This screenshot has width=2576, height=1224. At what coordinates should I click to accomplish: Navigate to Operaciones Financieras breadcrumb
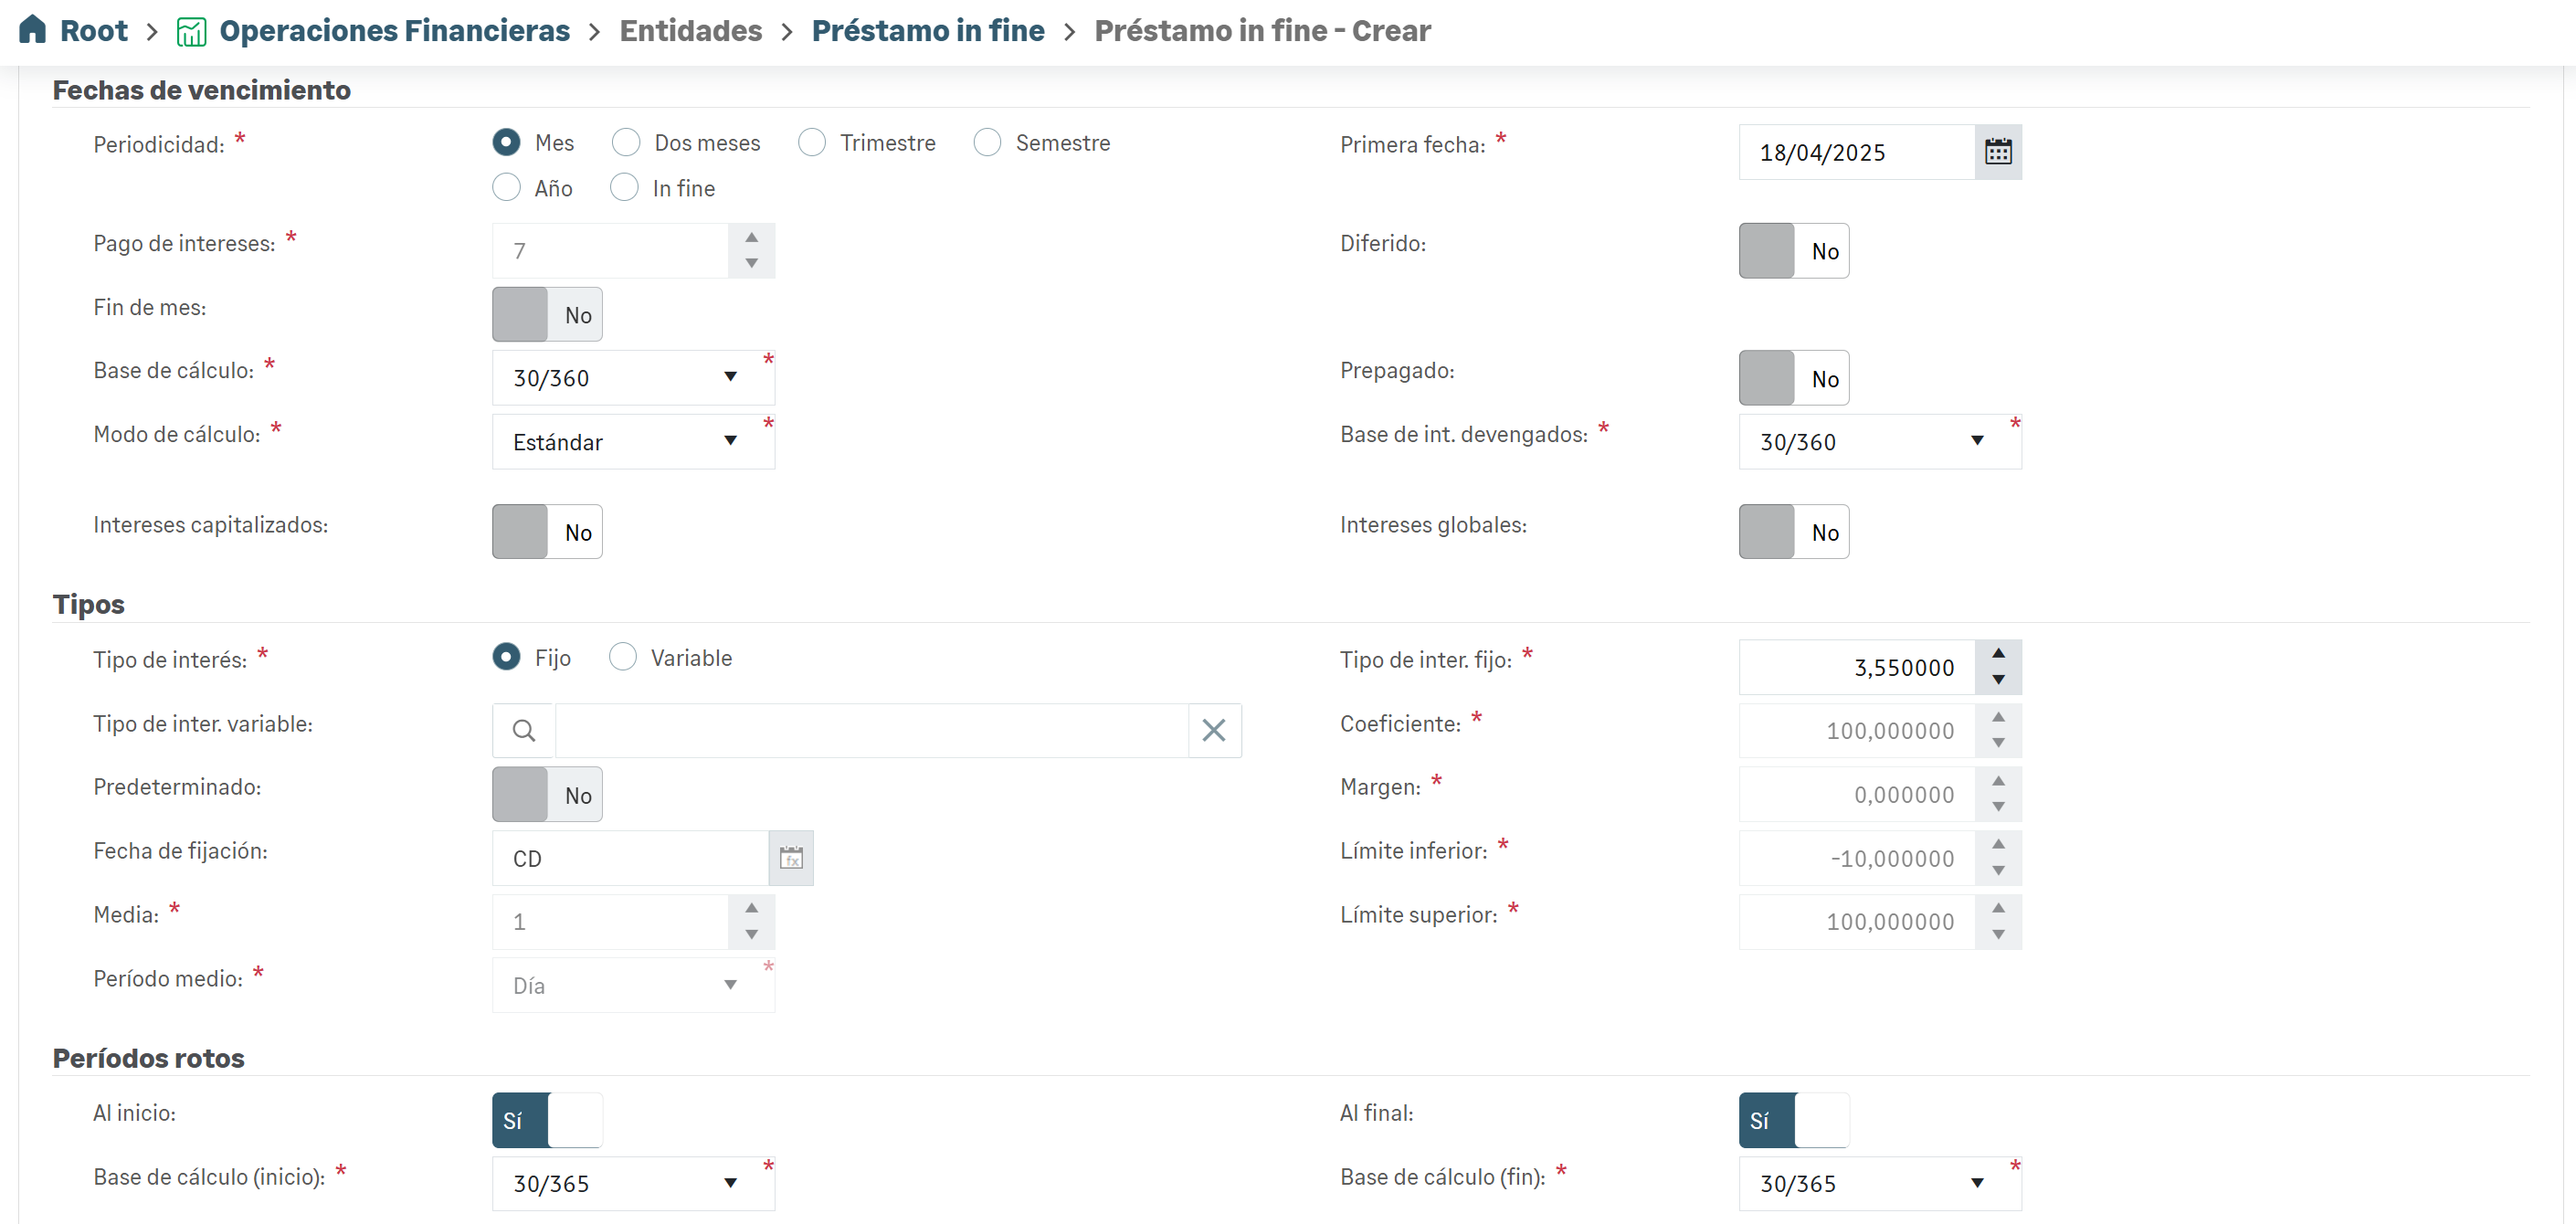coord(394,31)
